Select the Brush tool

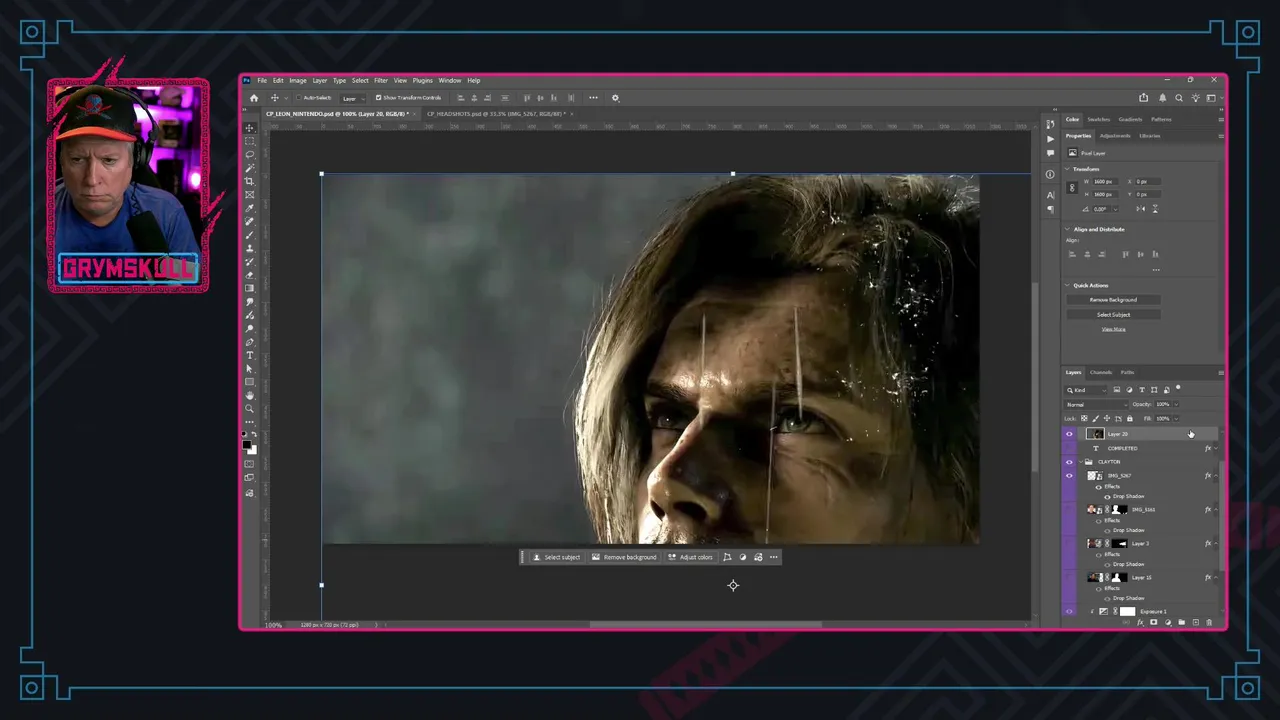pos(250,235)
